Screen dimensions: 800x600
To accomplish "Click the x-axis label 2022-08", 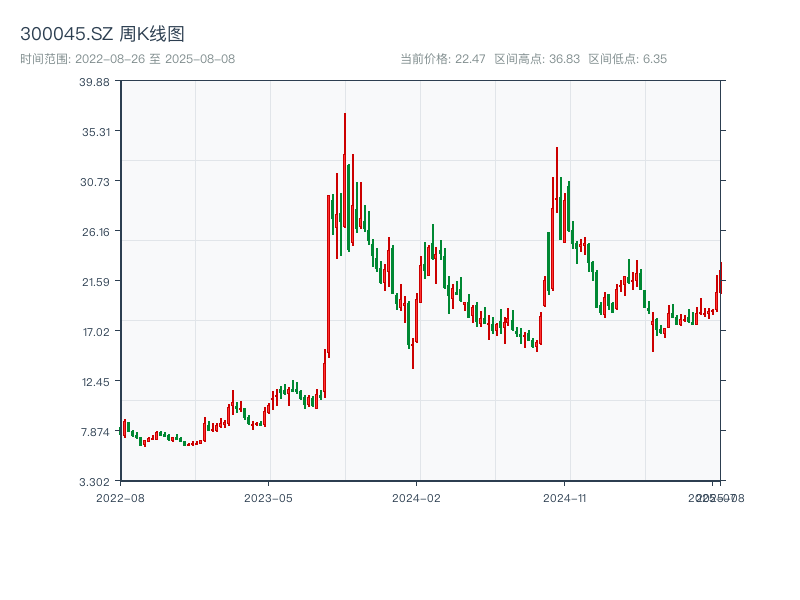I will 120,498.
